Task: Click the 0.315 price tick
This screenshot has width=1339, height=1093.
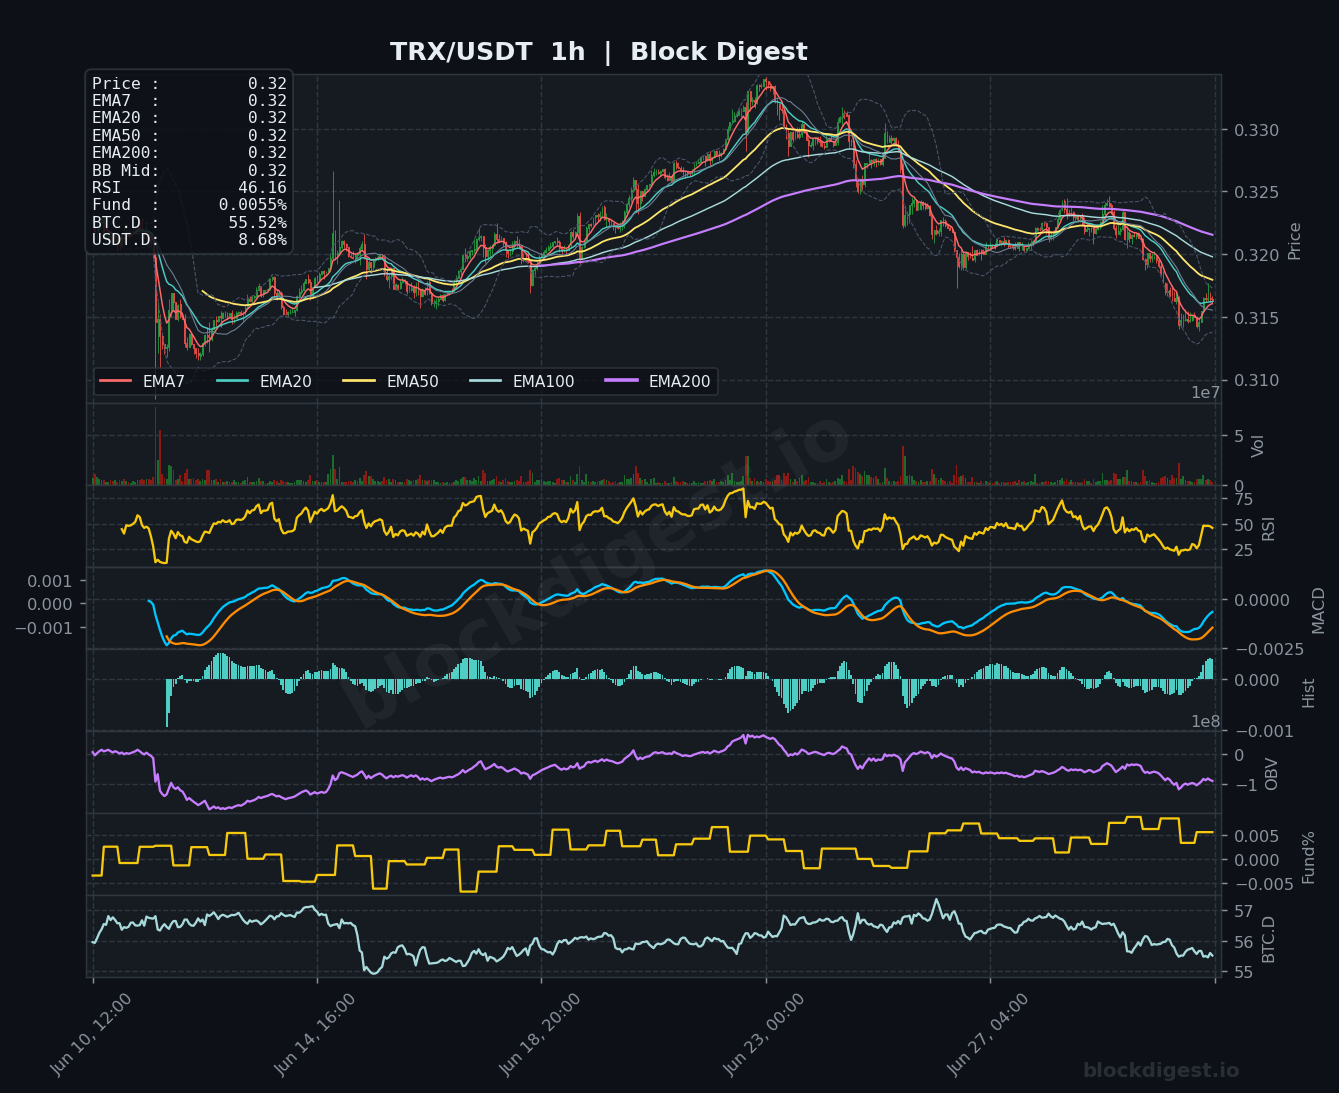Action: coord(1257,318)
